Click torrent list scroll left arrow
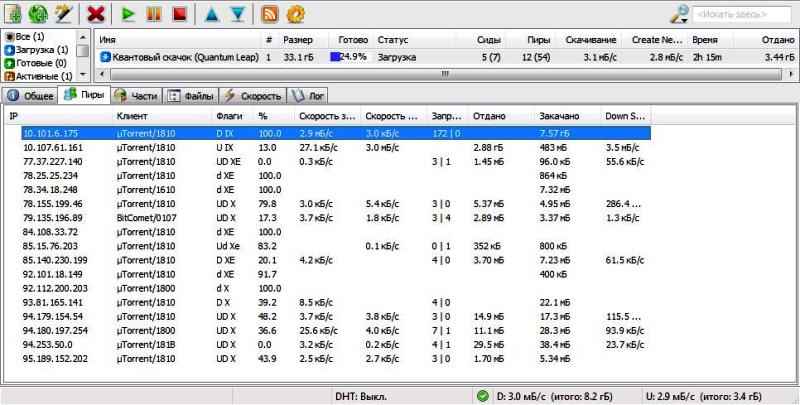This screenshot has height=405, width=800. (x=102, y=74)
